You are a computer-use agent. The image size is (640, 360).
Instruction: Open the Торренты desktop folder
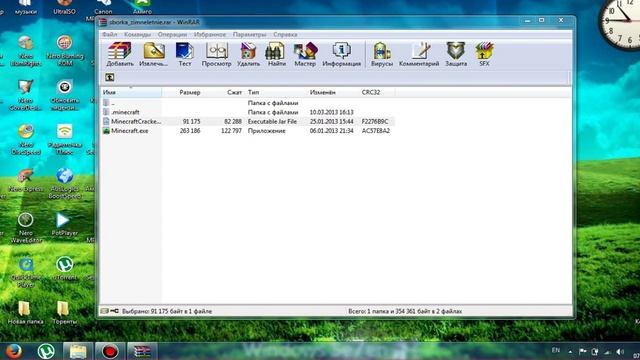64,313
